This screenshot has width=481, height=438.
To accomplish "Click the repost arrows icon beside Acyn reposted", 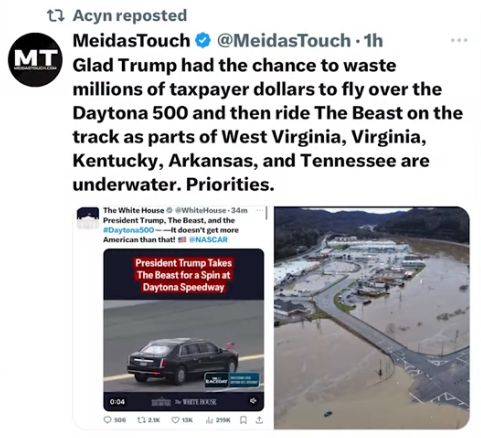I will click(x=56, y=16).
